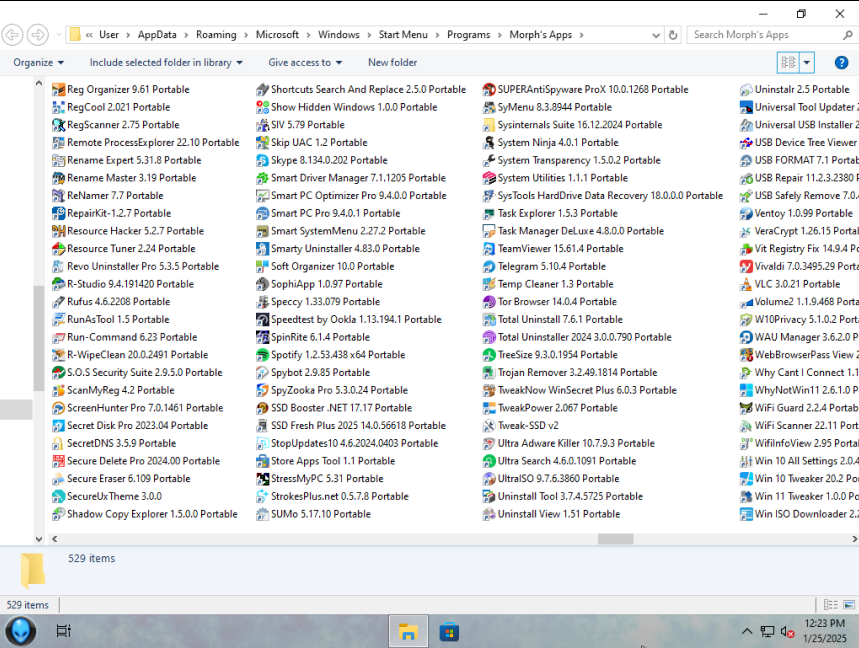859x648 pixels.
Task: Click the SSD Booster .NET 17.17 icon
Action: [x=262, y=408]
